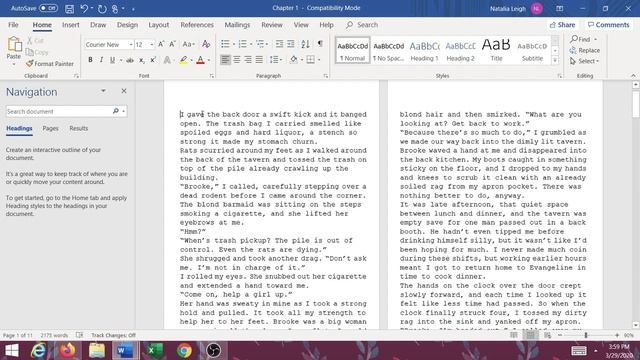Click paragraph Shading icon

point(293,60)
